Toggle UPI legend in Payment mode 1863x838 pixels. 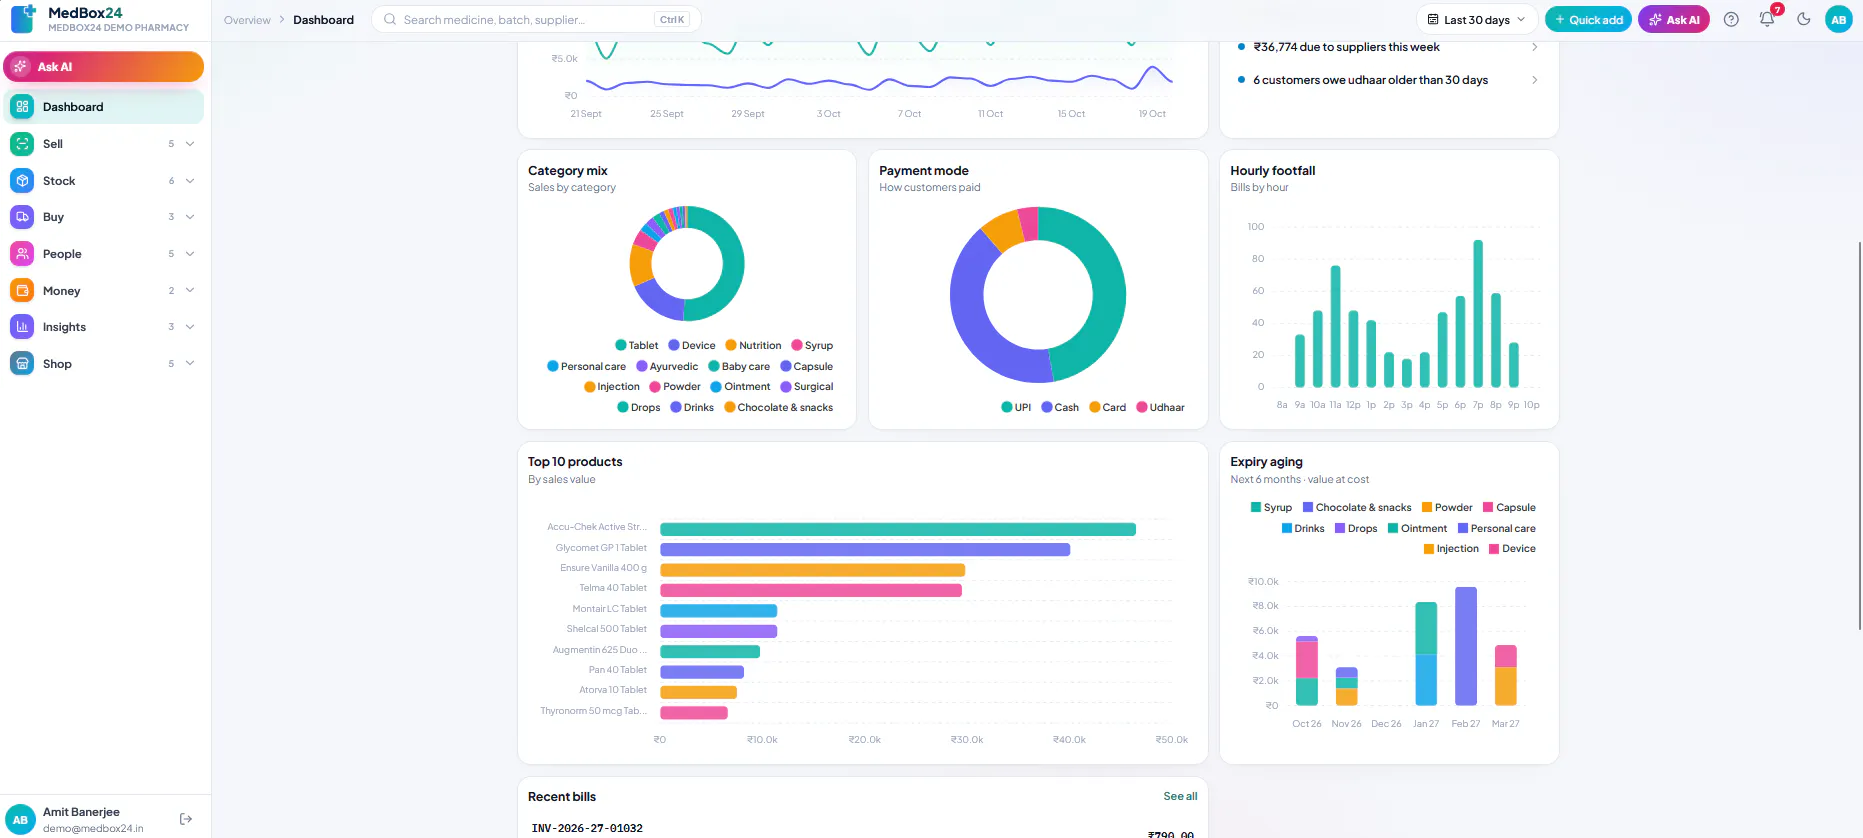tap(1016, 408)
